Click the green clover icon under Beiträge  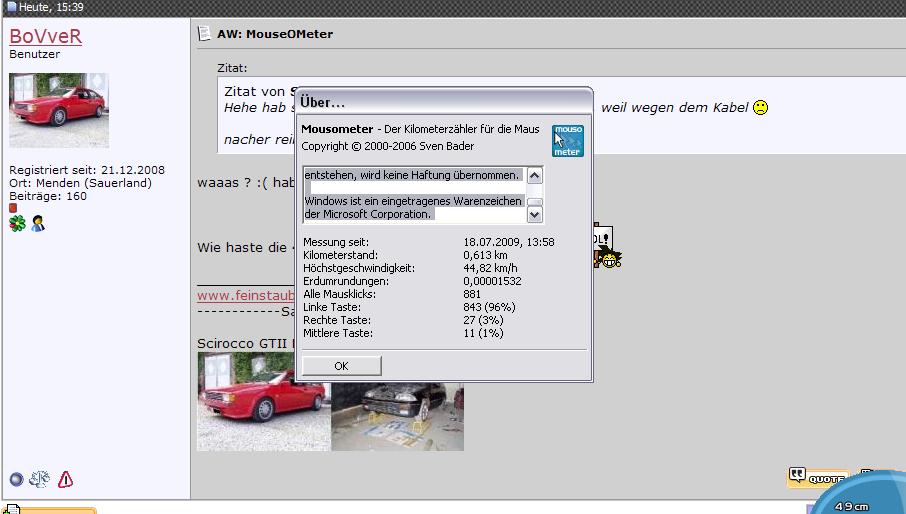[17, 223]
